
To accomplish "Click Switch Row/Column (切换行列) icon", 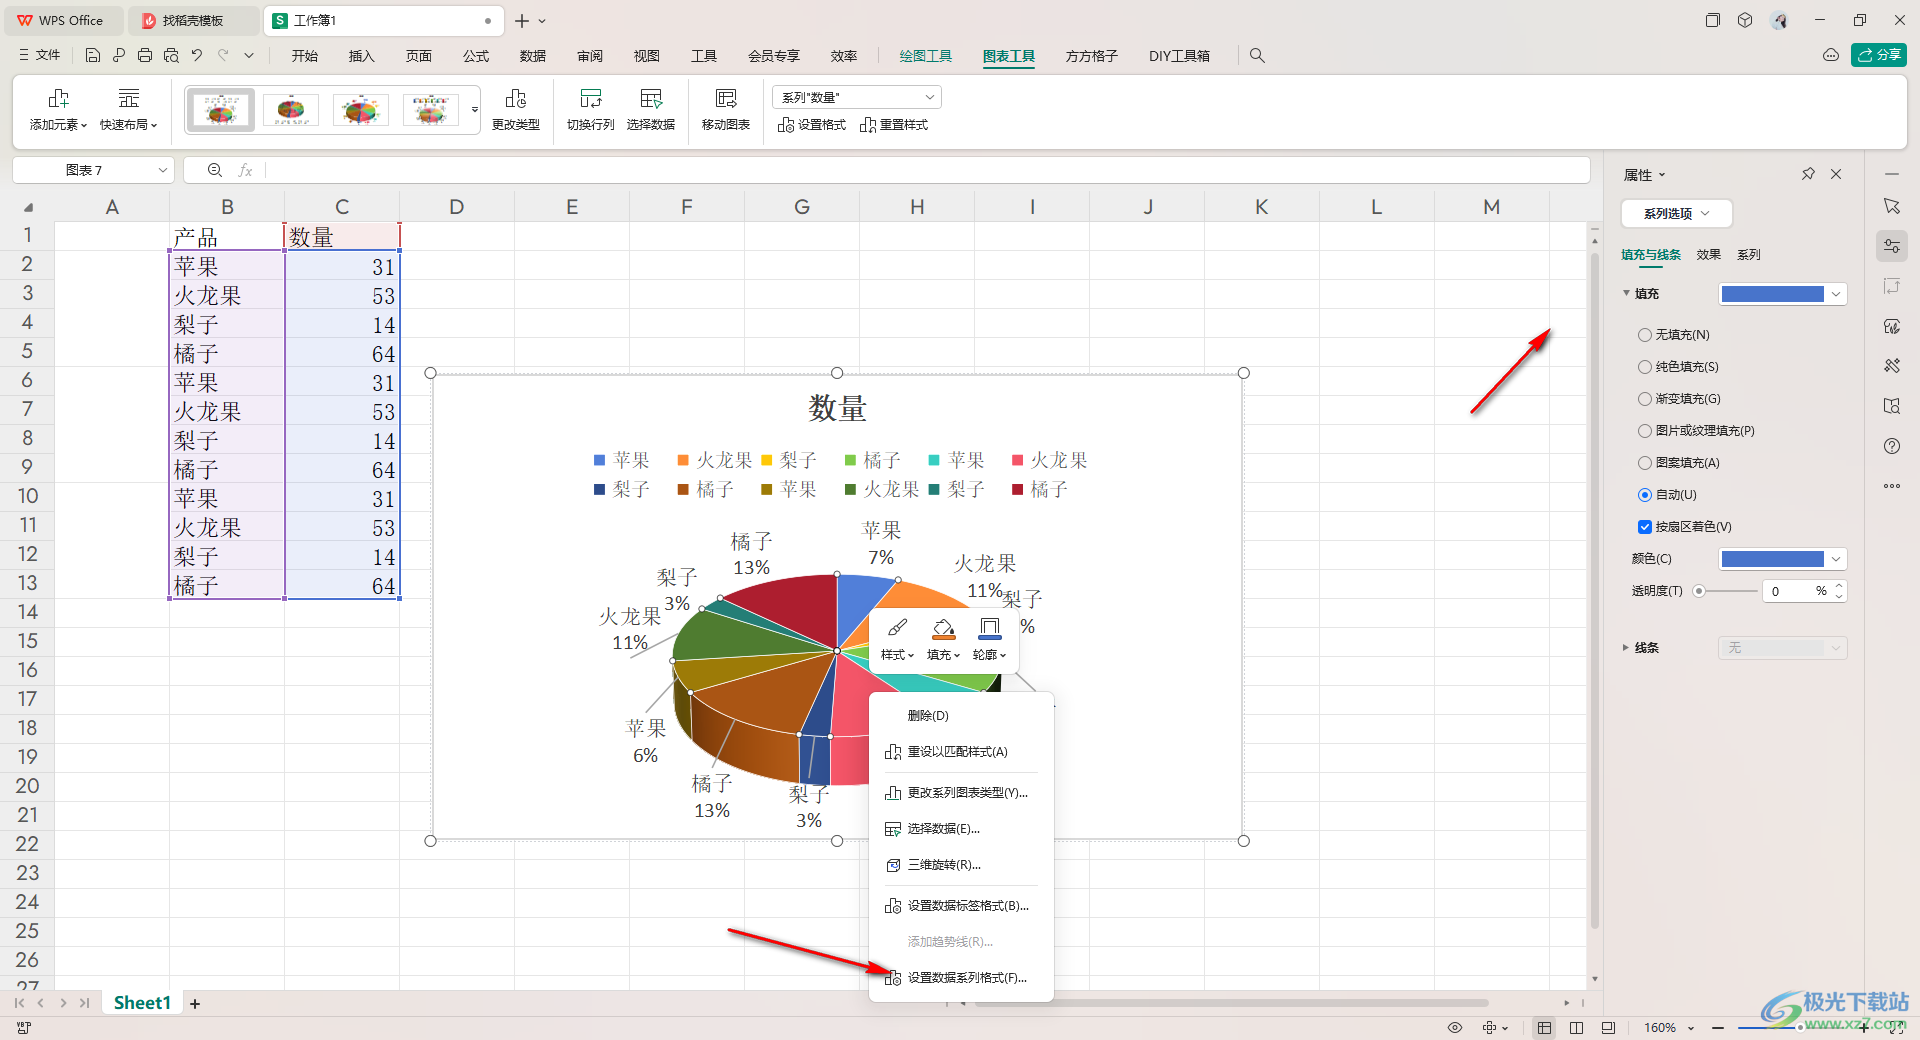I will click(591, 98).
